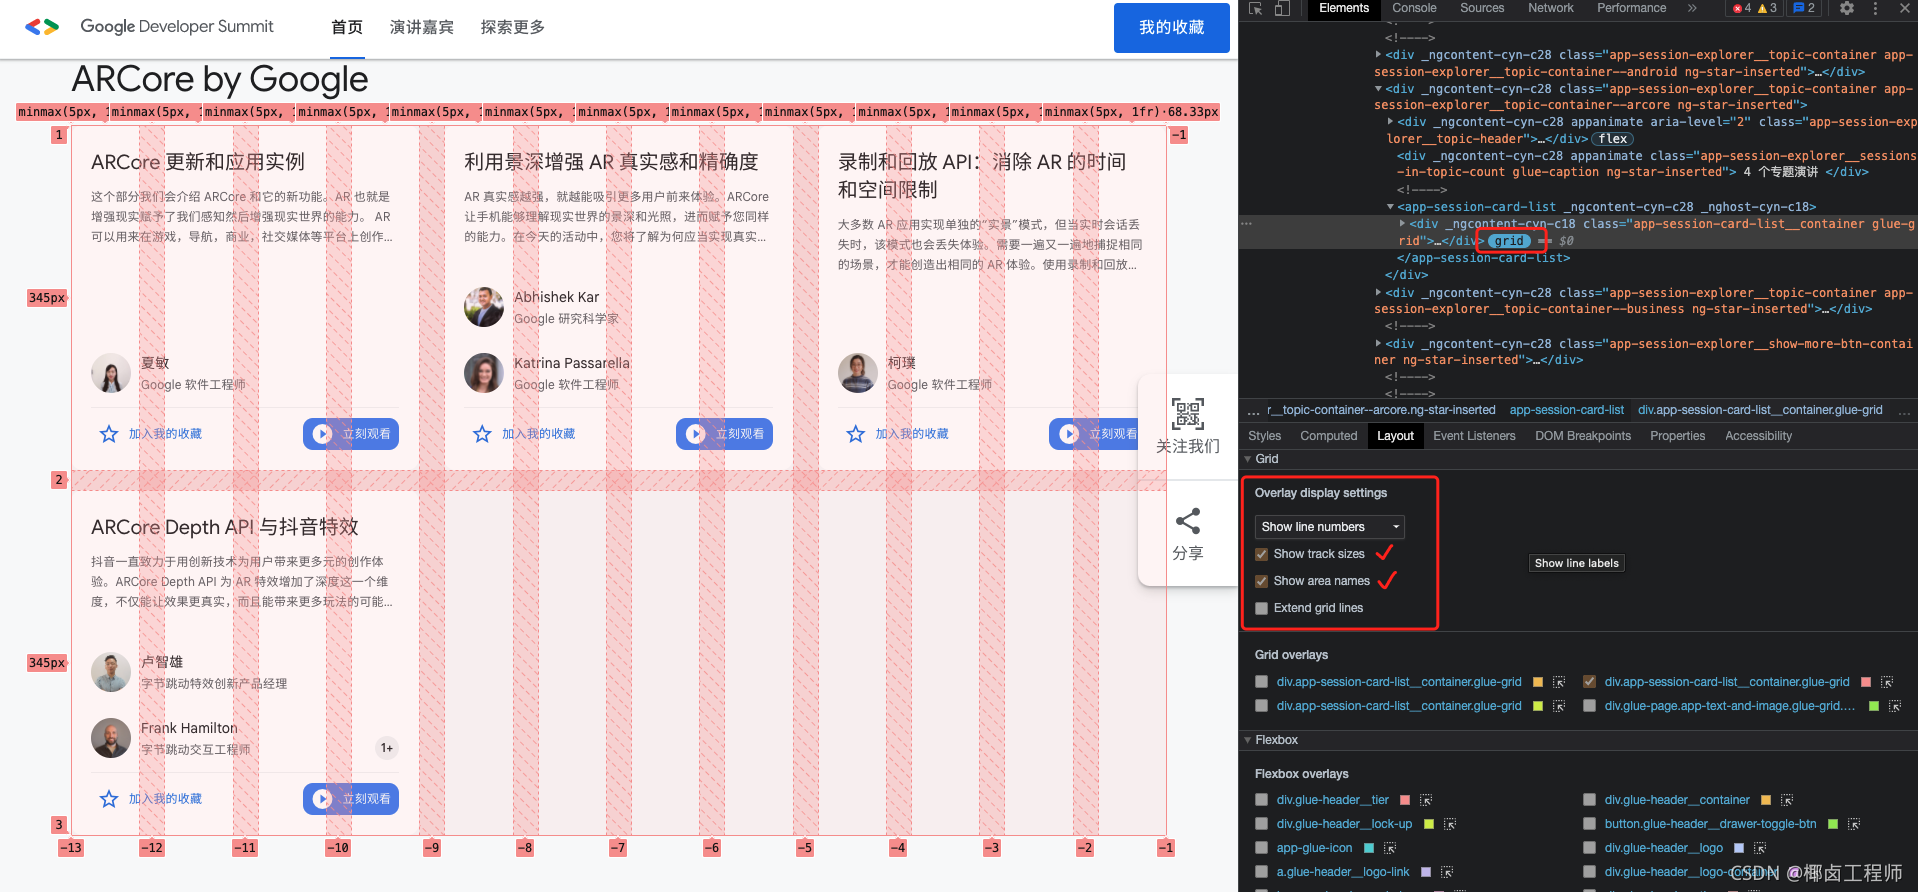Click the Google Developers logo in page header
This screenshot has height=892, width=1918.
[42, 27]
